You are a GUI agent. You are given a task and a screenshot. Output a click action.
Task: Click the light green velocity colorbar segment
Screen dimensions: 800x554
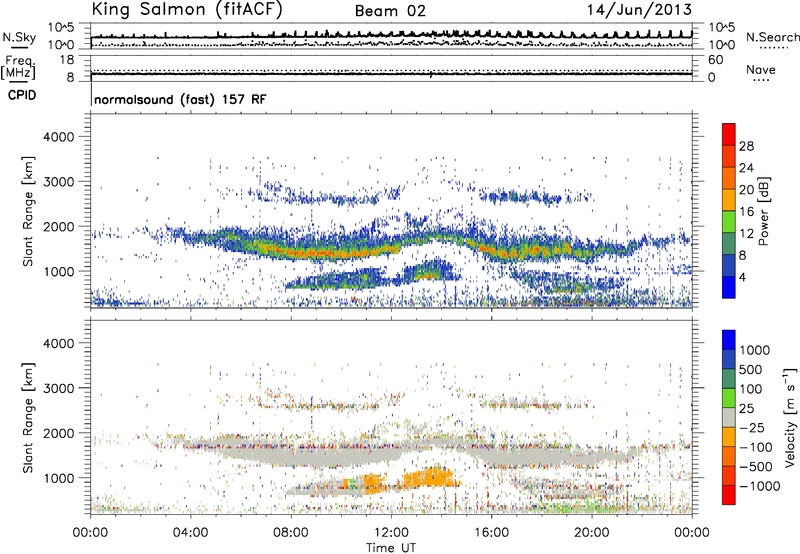tap(729, 398)
